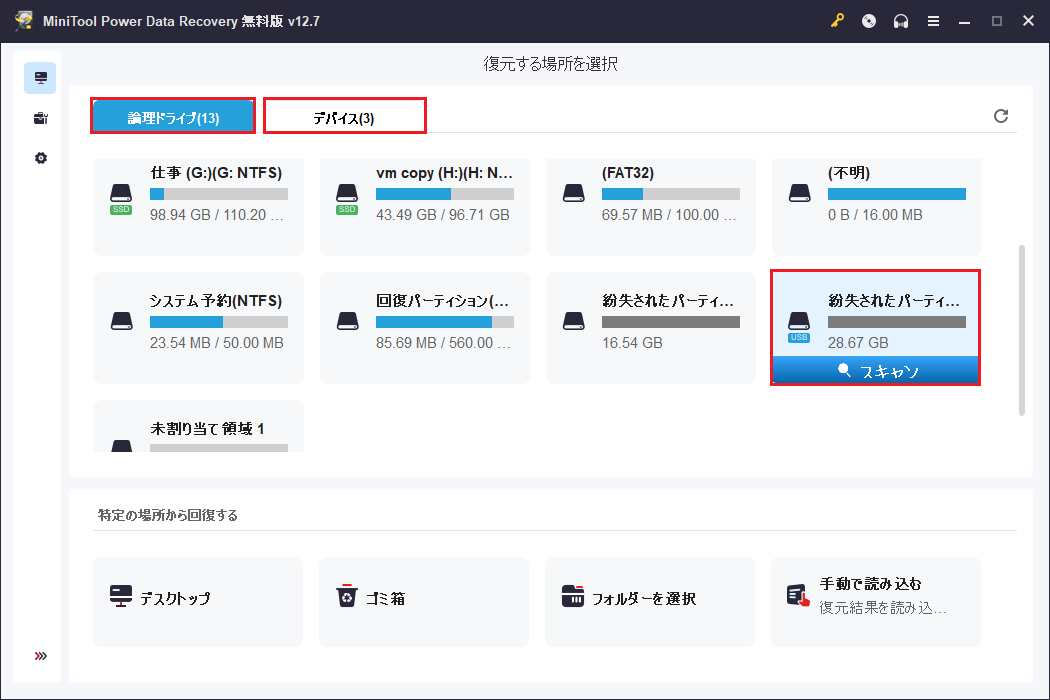
Task: Select the data recovery monitor icon in sidebar
Action: 39,77
